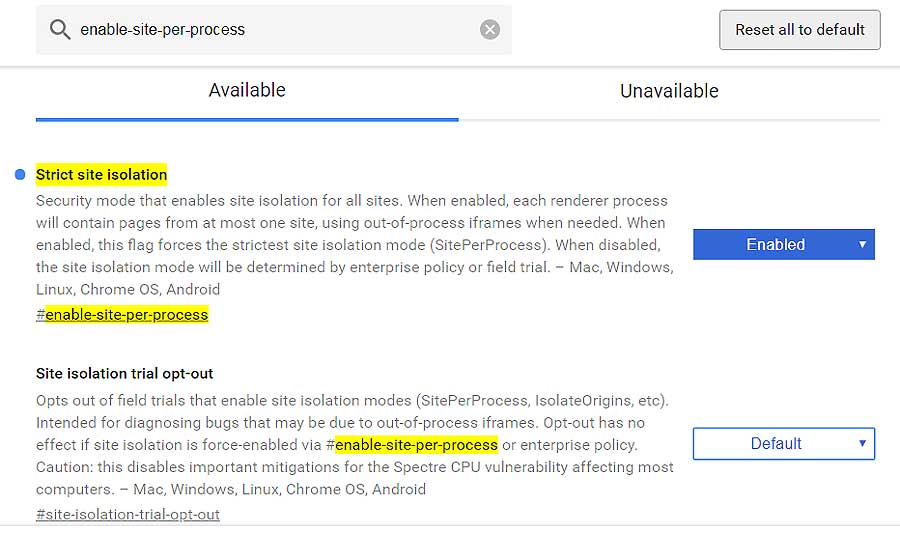Screen dimensions: 900x533
Task: Click the blue modified-flag dot indicator
Action: pyautogui.click(x=20, y=174)
